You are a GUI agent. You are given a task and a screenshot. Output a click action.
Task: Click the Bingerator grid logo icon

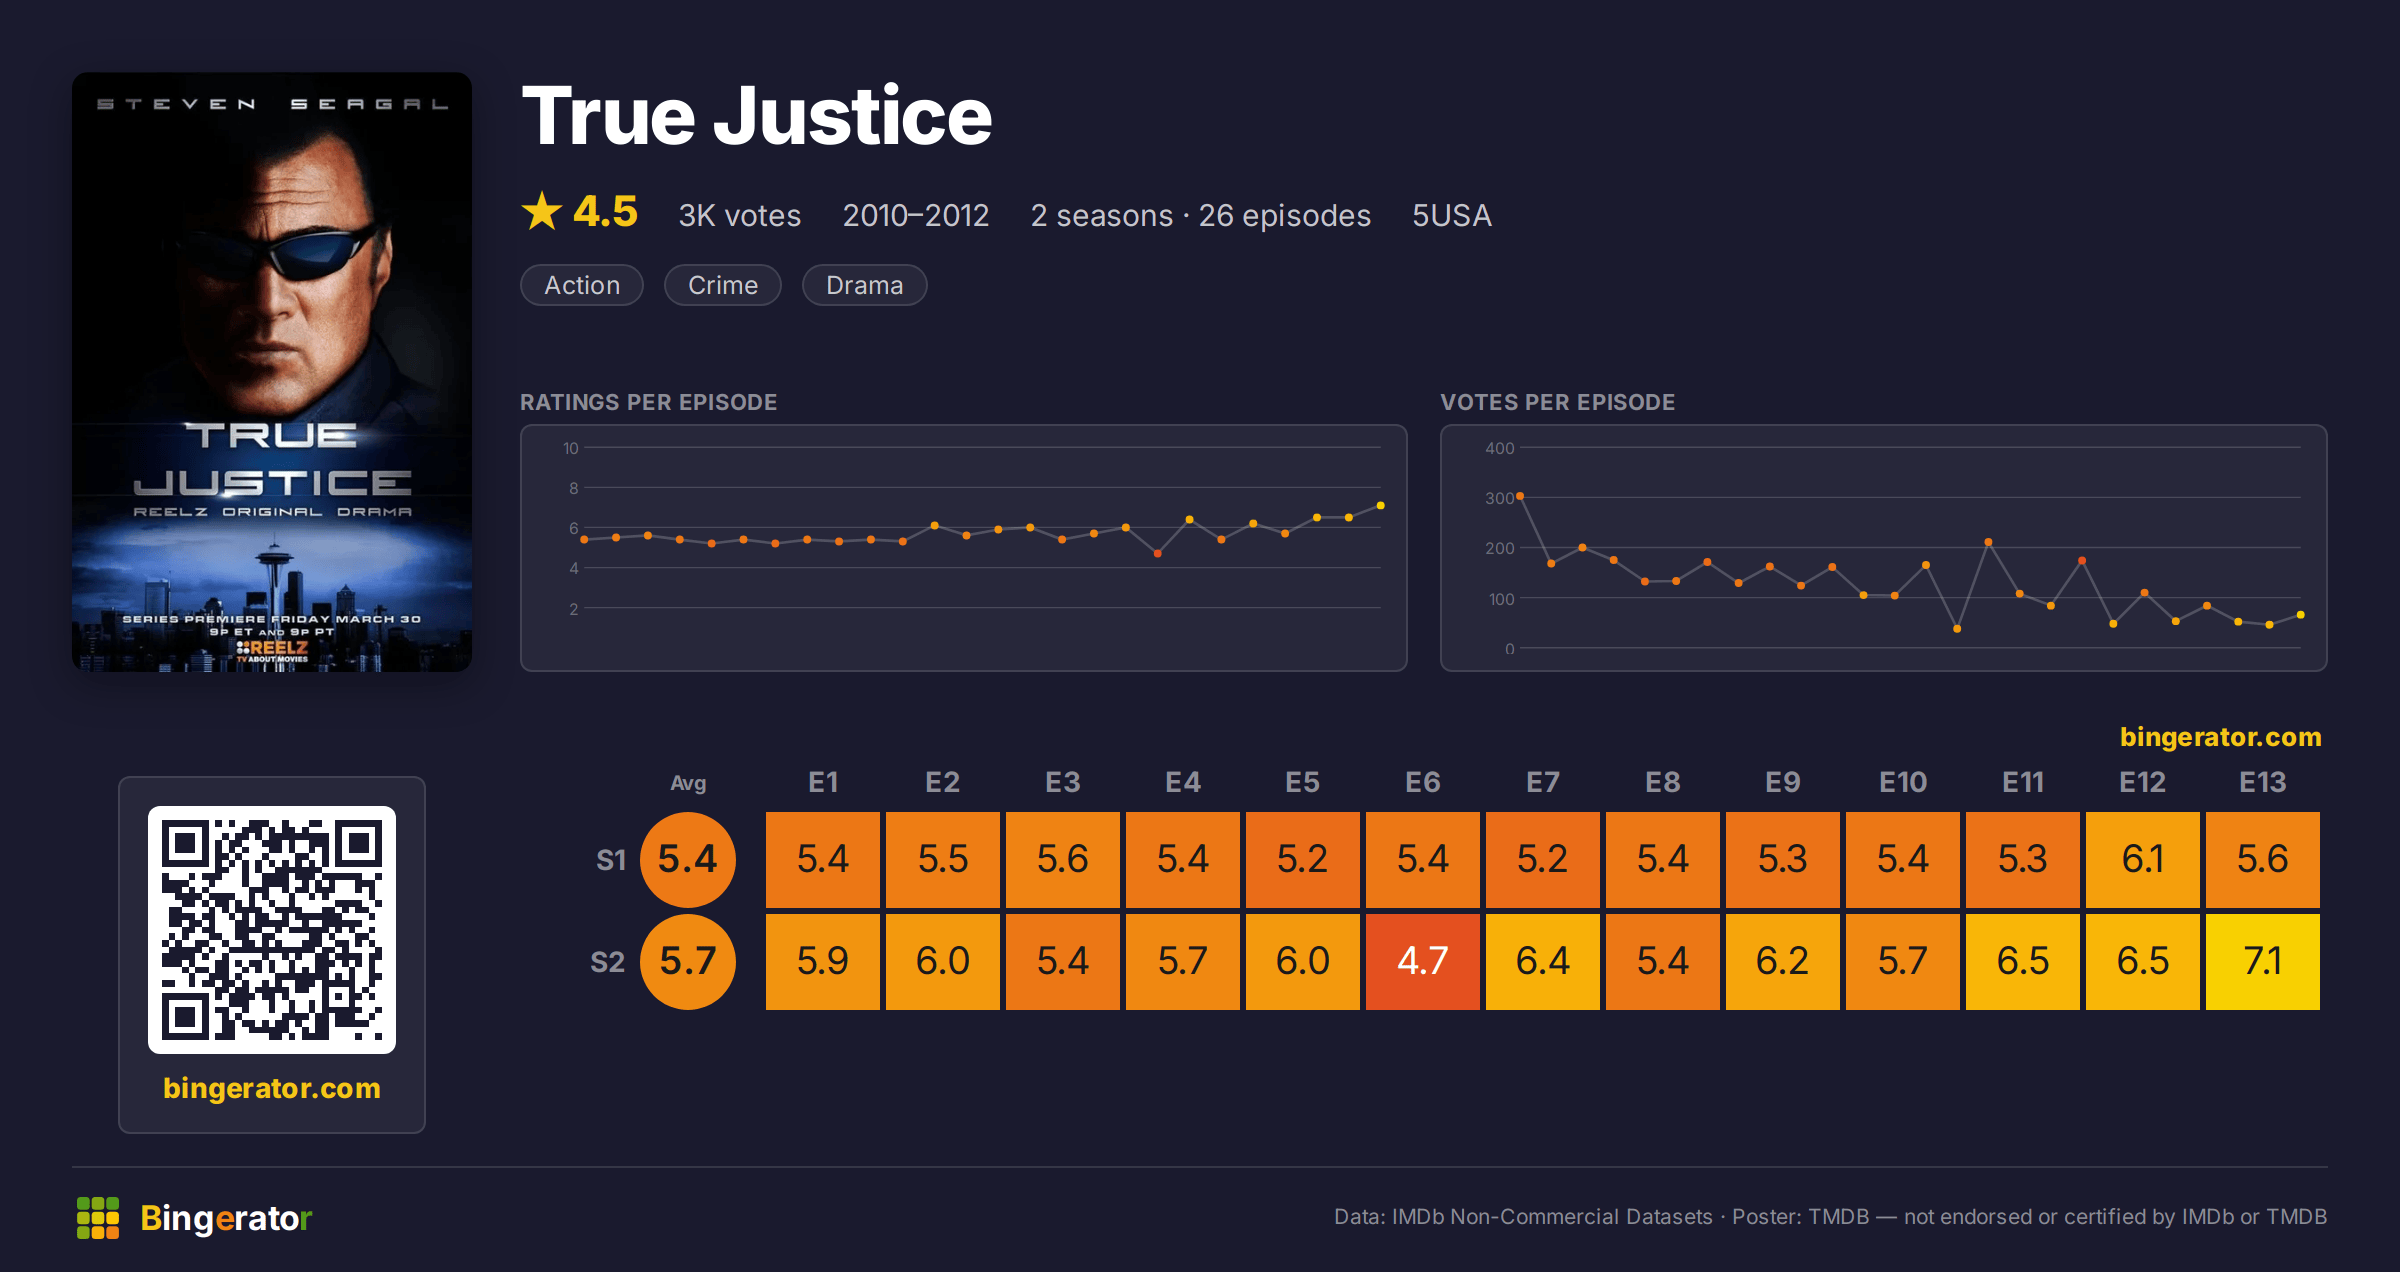tap(98, 1217)
